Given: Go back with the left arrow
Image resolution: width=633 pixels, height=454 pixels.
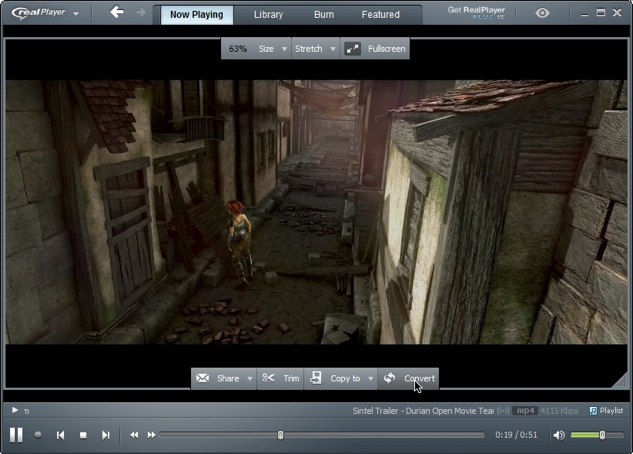Looking at the screenshot, I should click(x=117, y=12).
